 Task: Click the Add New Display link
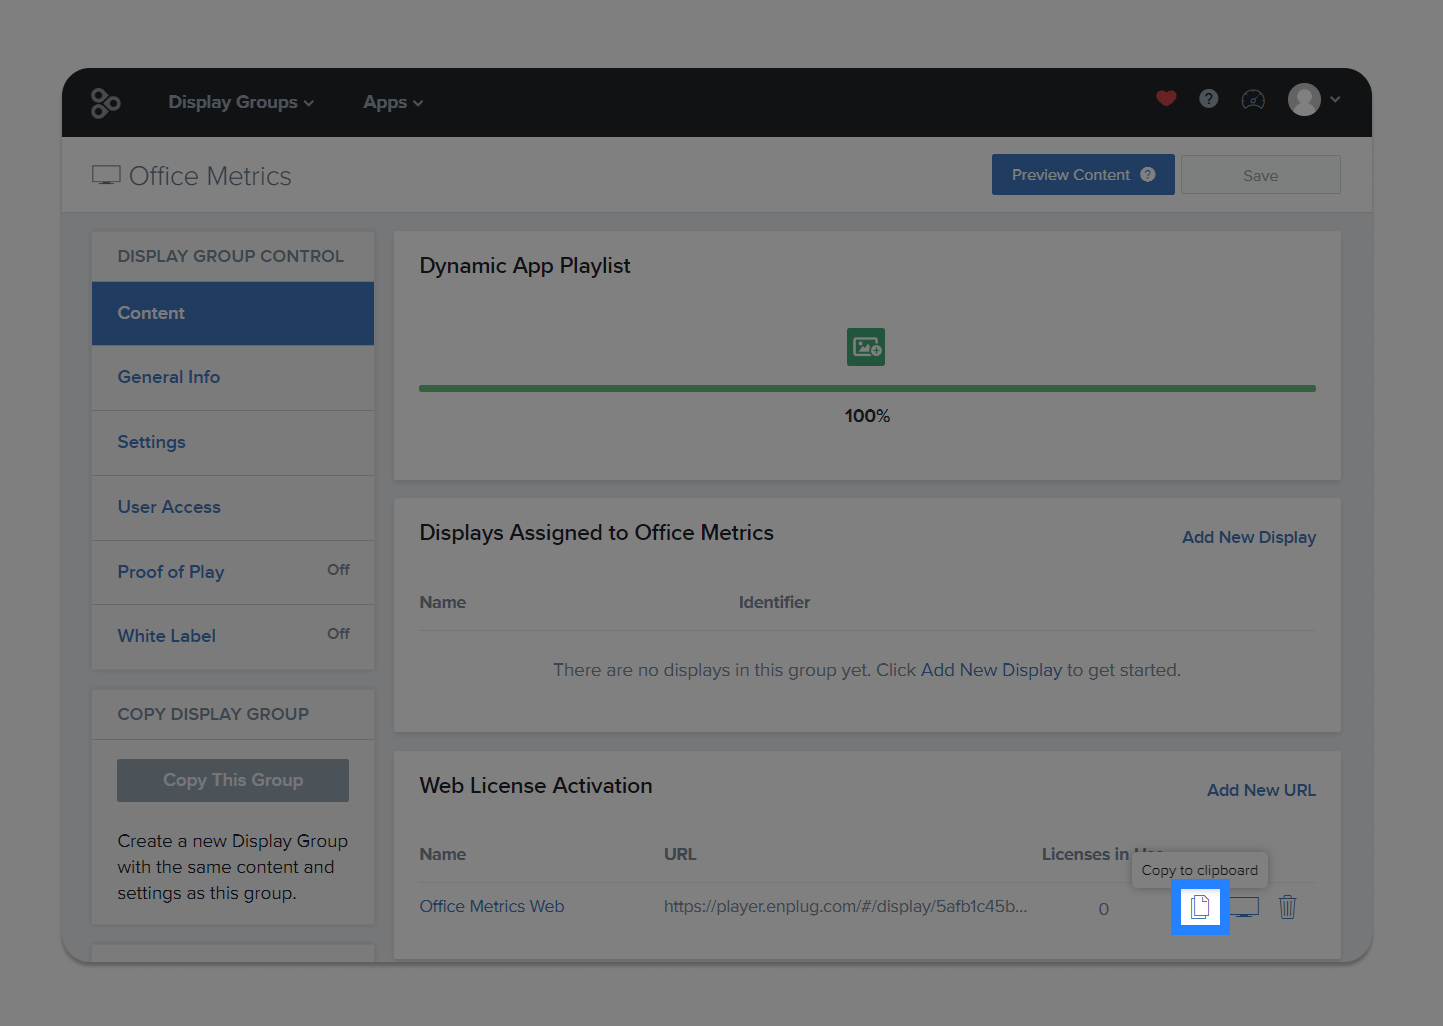pos(1249,537)
